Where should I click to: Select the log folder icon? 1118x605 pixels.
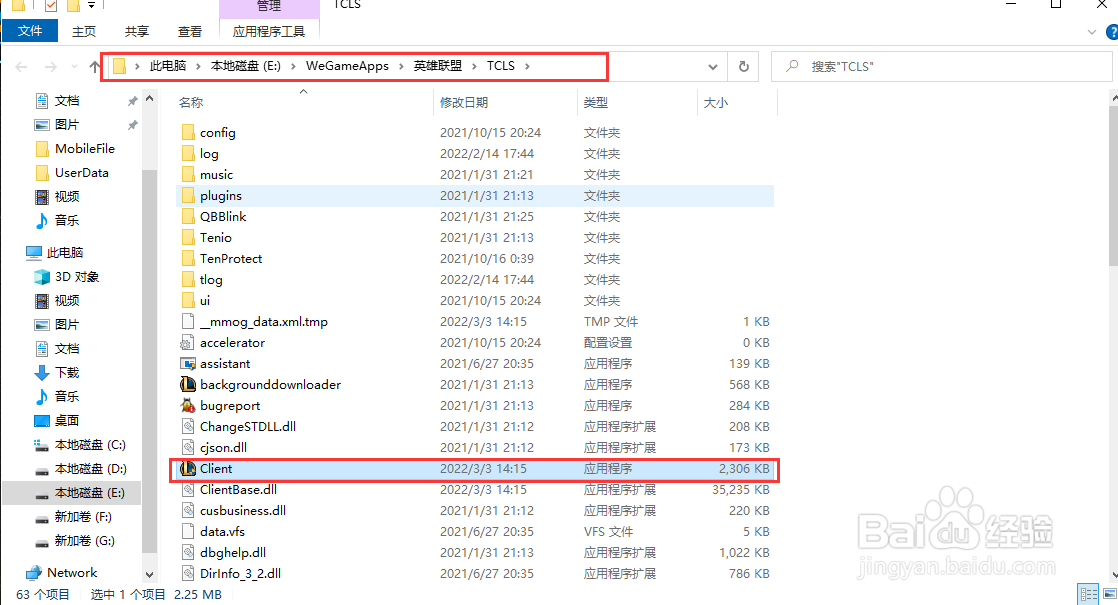click(188, 153)
